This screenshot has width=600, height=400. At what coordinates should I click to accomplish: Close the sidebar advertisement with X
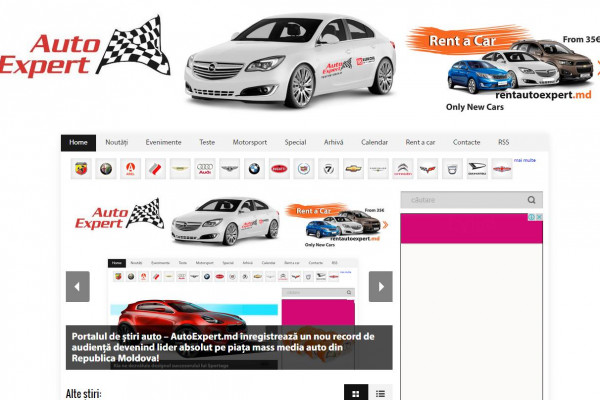(x=539, y=217)
